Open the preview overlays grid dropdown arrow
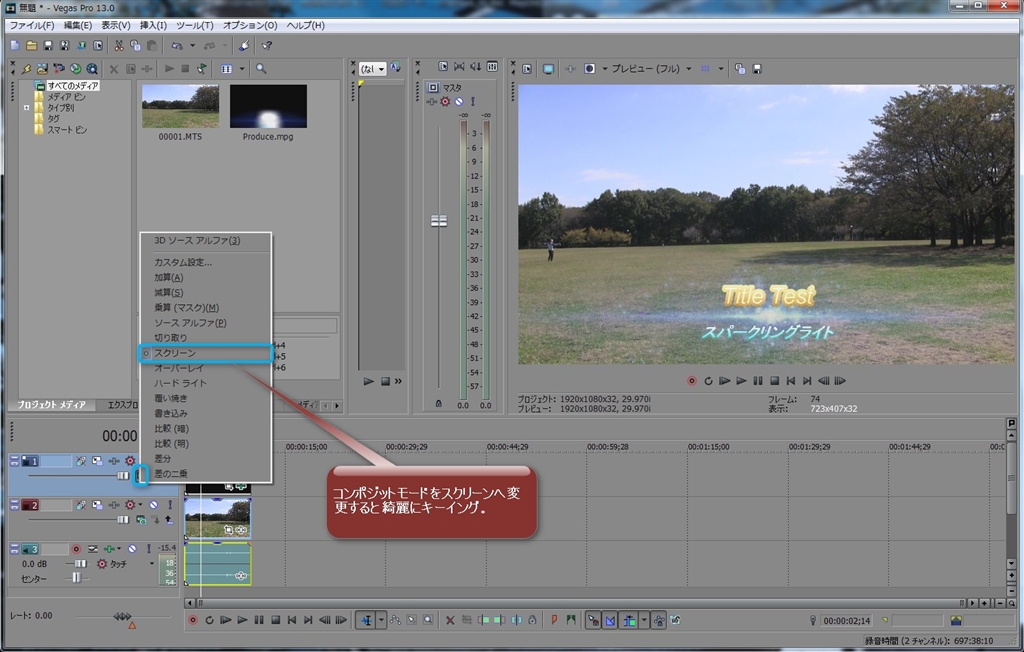 [x=721, y=69]
